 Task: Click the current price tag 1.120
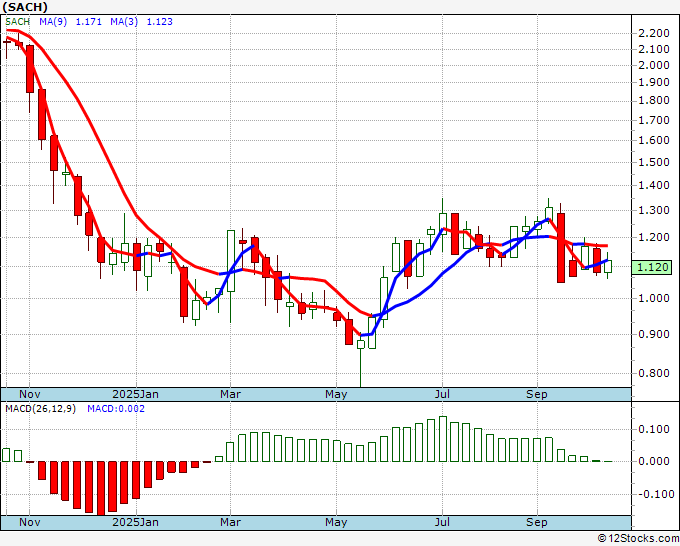coord(652,267)
